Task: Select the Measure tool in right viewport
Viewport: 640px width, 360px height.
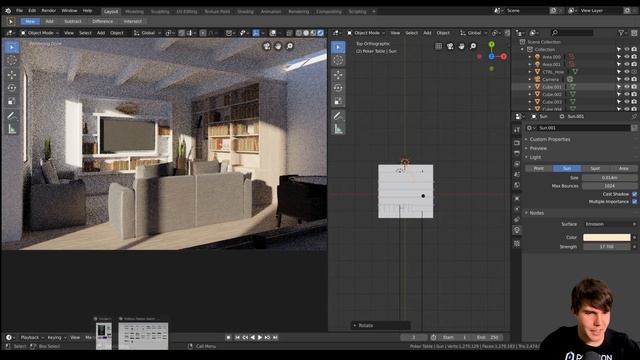Action: pos(338,129)
